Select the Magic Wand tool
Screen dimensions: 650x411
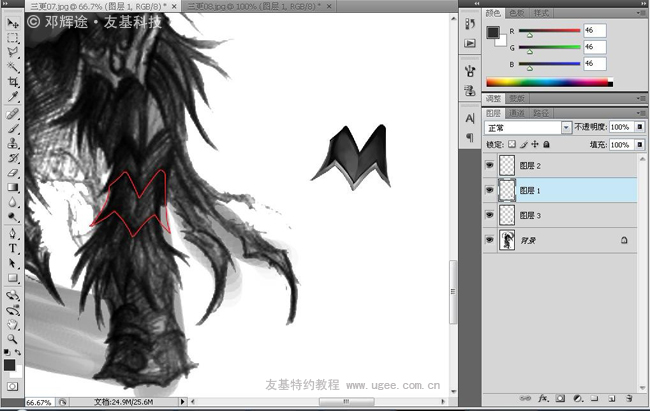[x=12, y=66]
